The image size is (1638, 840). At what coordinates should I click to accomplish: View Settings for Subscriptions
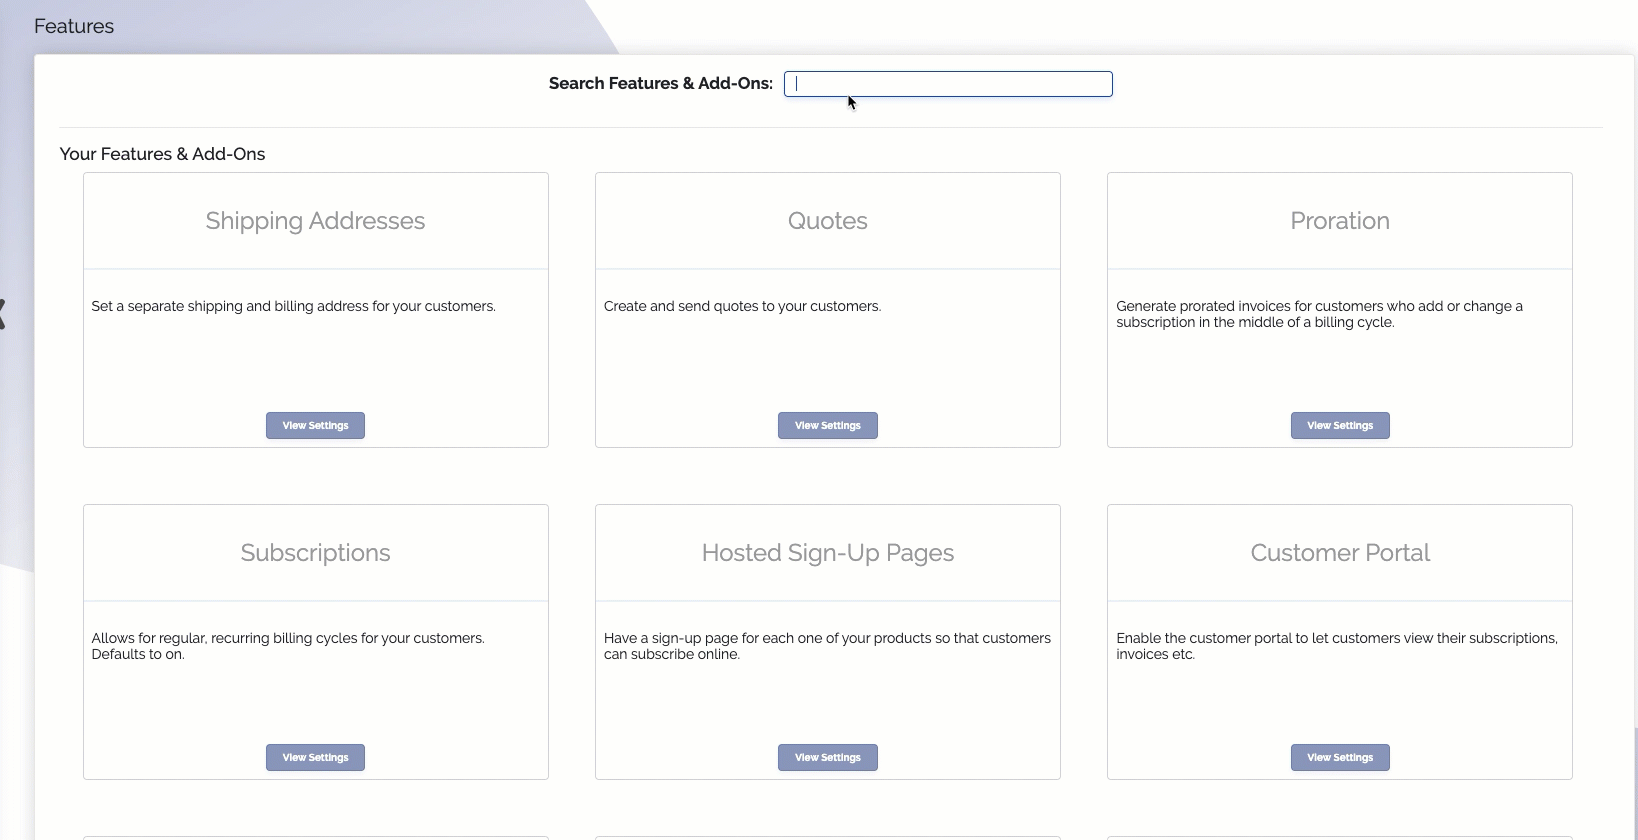315,757
